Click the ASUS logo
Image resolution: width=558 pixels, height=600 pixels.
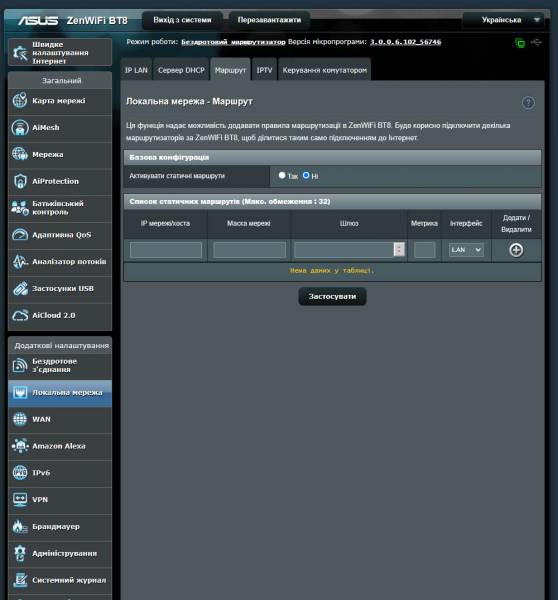pos(38,20)
